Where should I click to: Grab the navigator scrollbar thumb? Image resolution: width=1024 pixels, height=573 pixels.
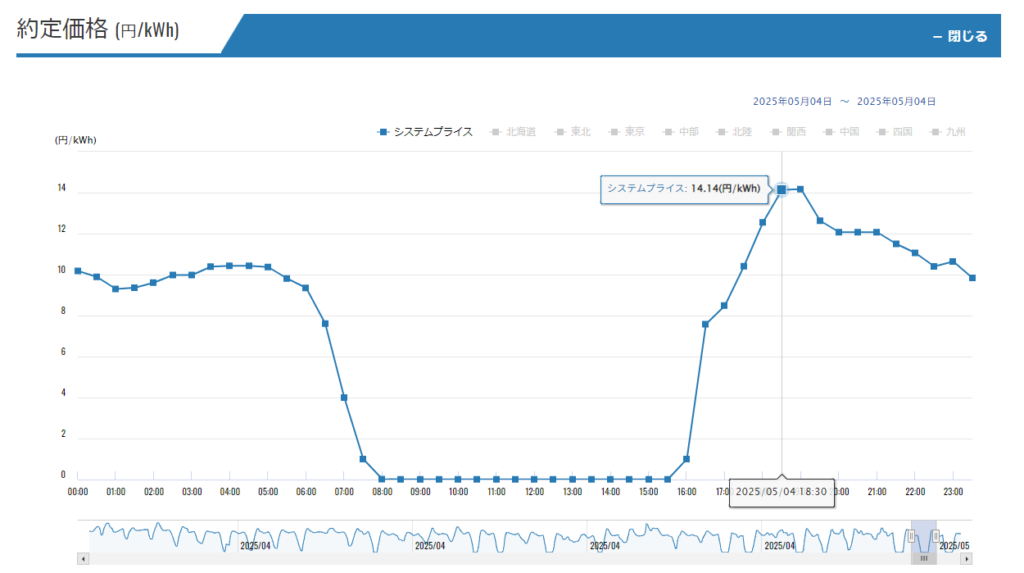point(923,559)
